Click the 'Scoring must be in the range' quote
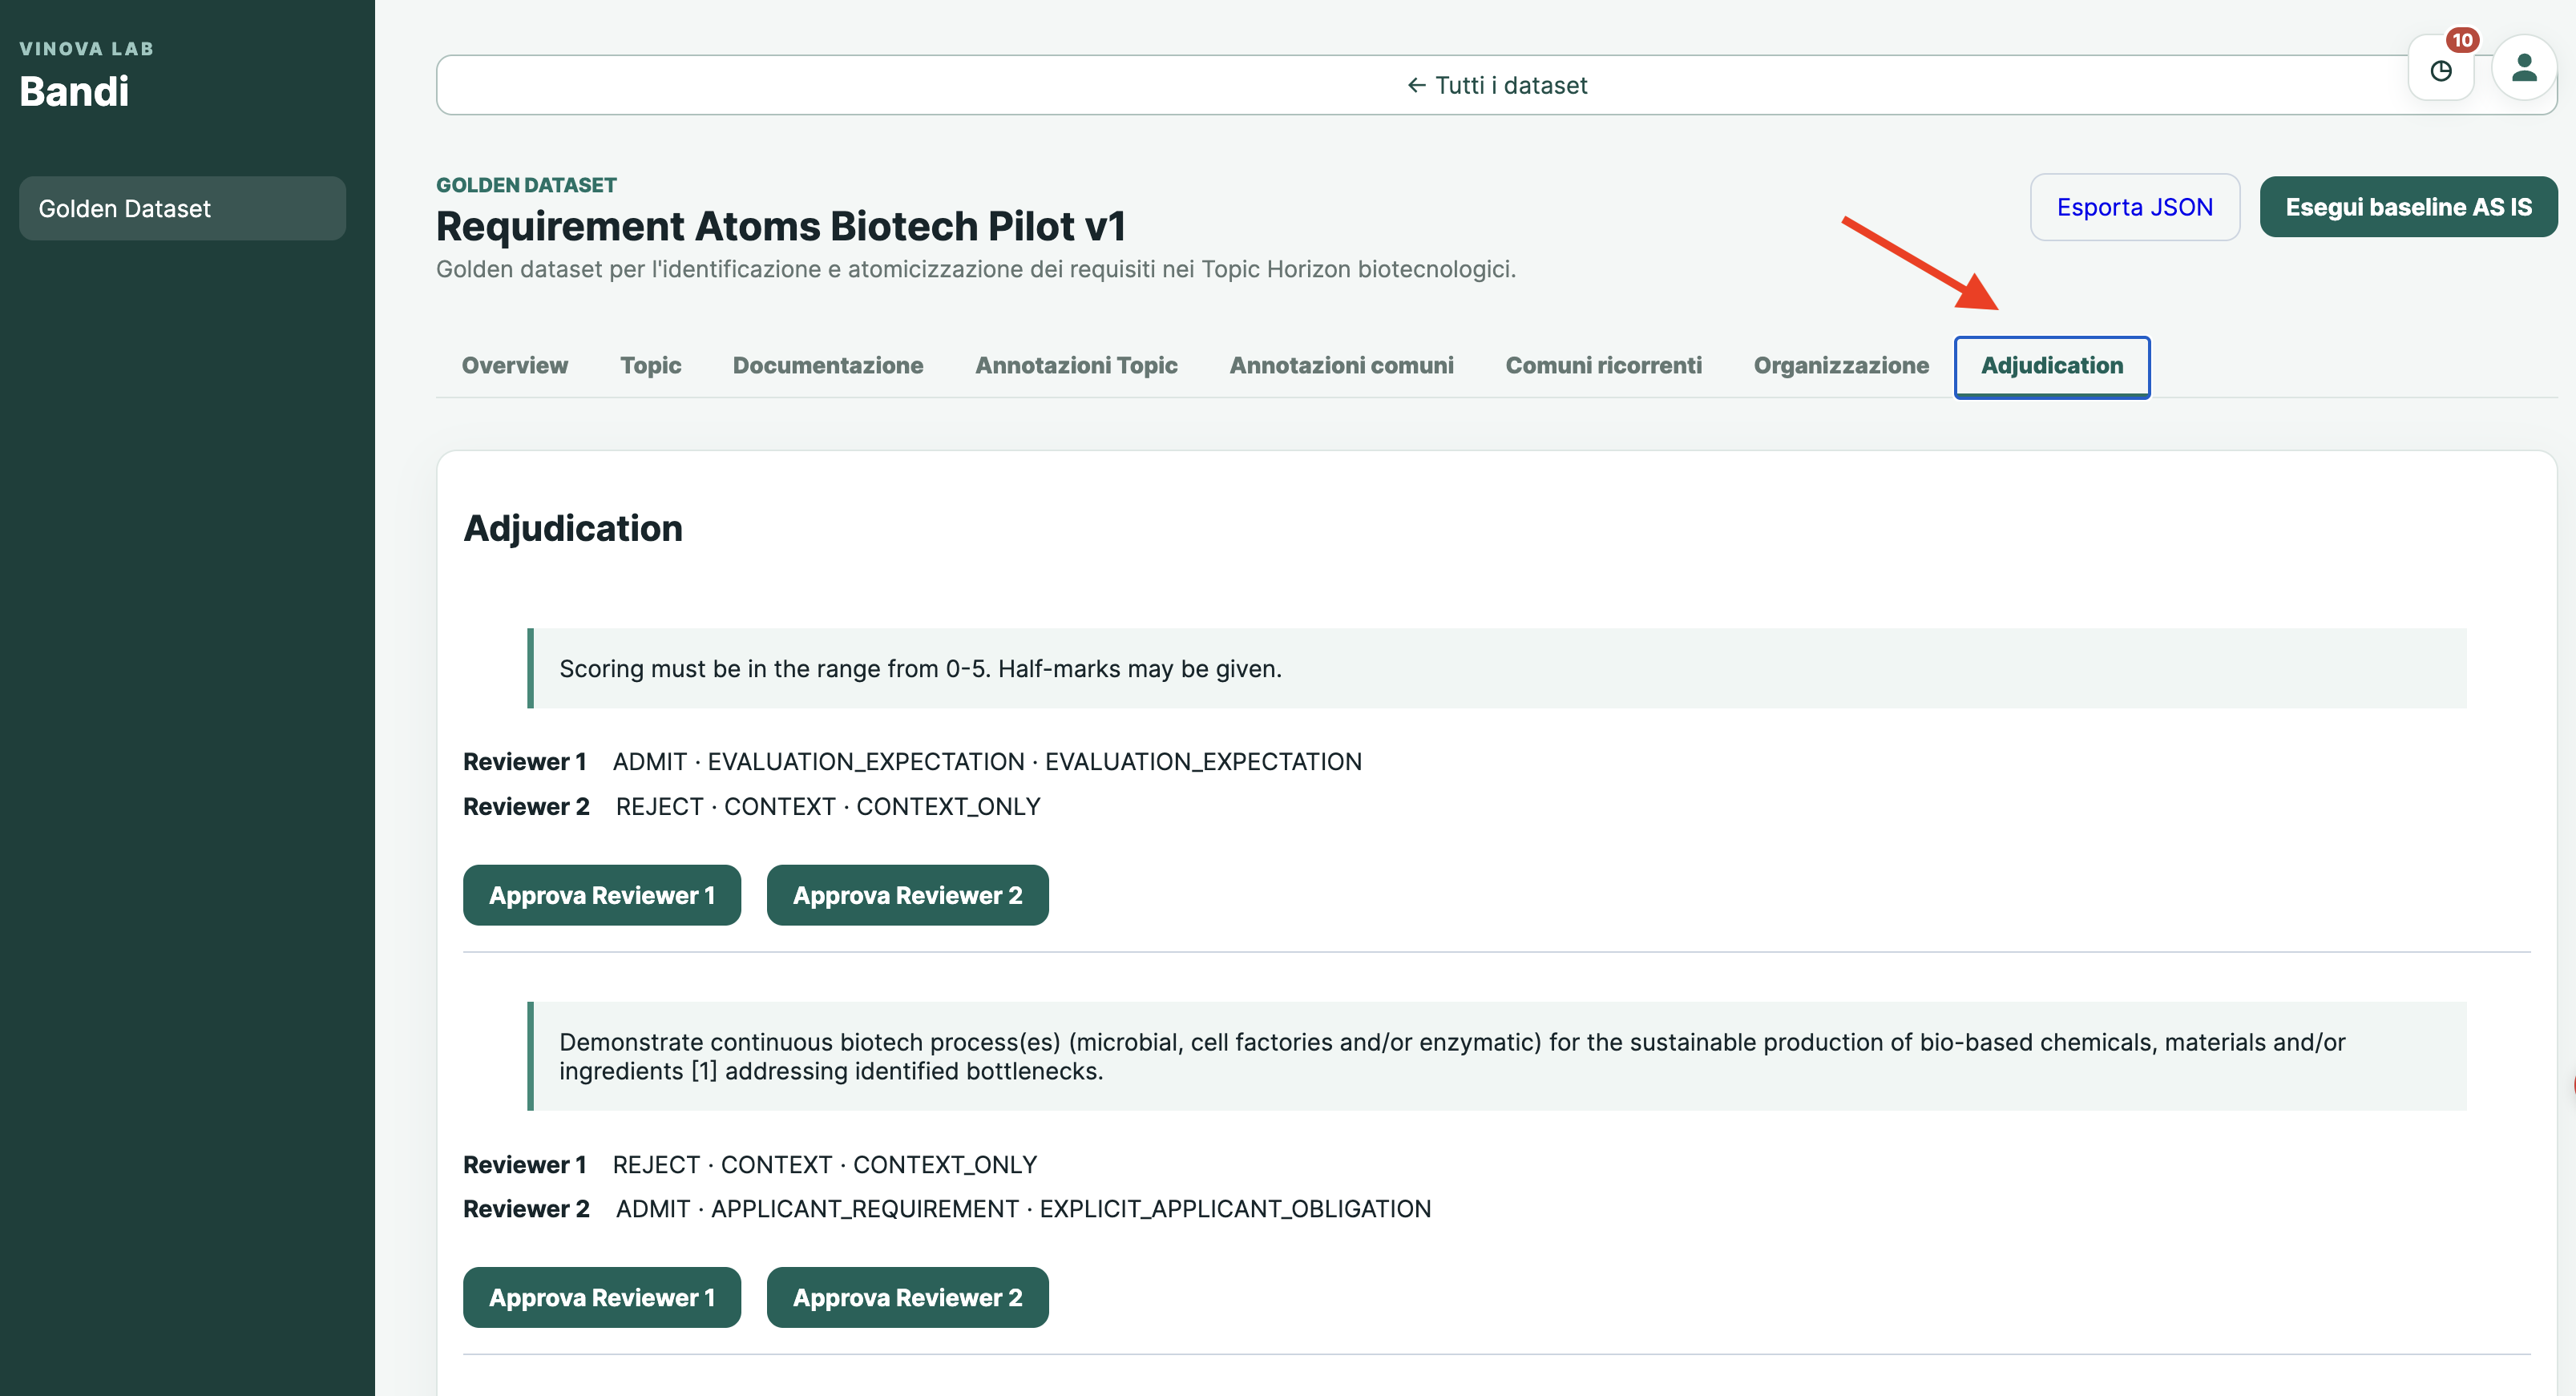Image resolution: width=2576 pixels, height=1396 pixels. [x=1496, y=668]
